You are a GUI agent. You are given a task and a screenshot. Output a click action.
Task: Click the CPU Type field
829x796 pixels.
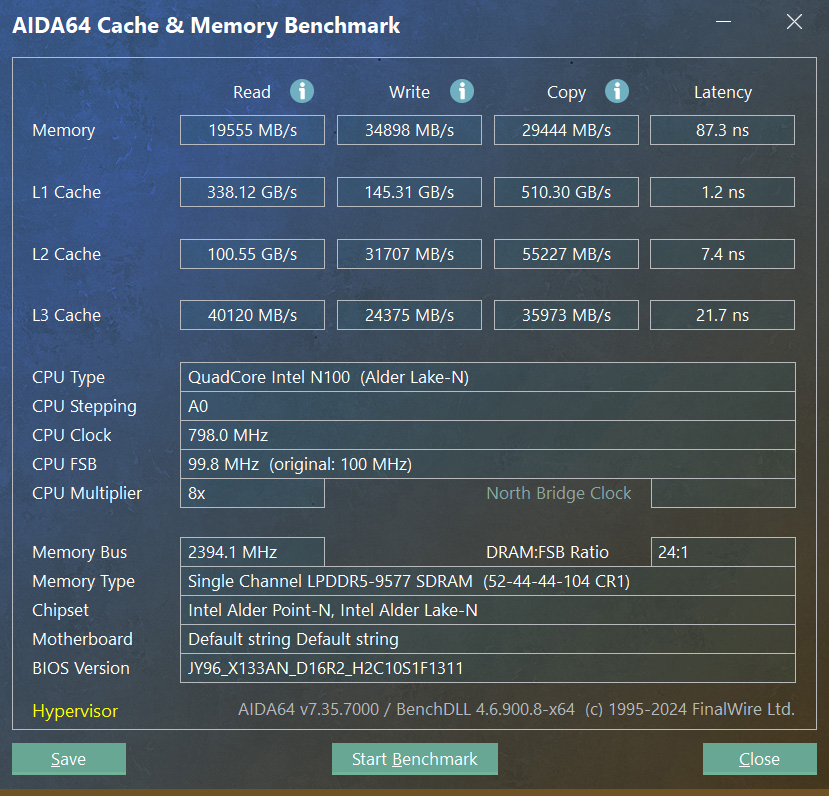coord(487,377)
